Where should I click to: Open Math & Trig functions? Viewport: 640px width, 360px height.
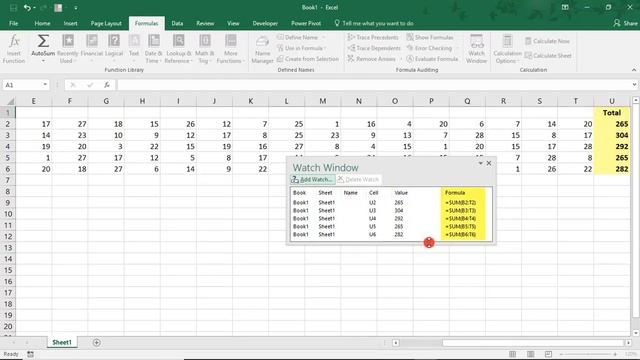point(204,49)
